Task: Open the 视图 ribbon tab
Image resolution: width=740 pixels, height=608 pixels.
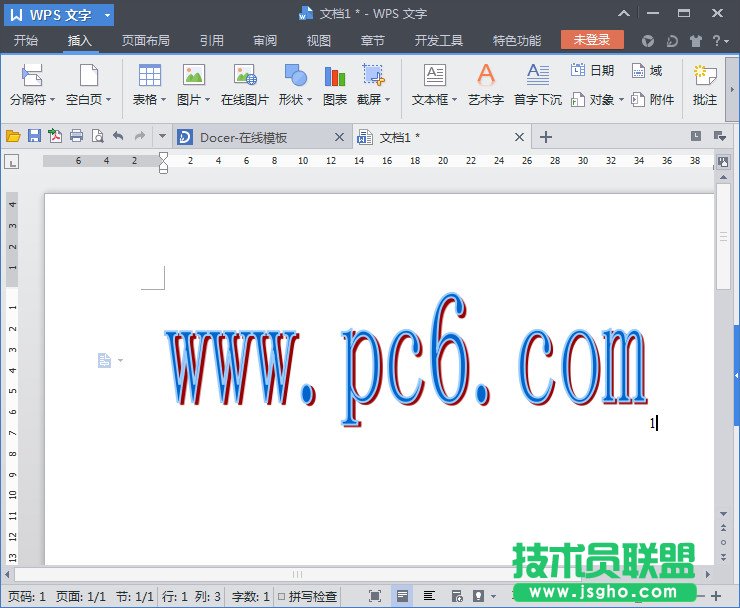Action: tap(319, 41)
